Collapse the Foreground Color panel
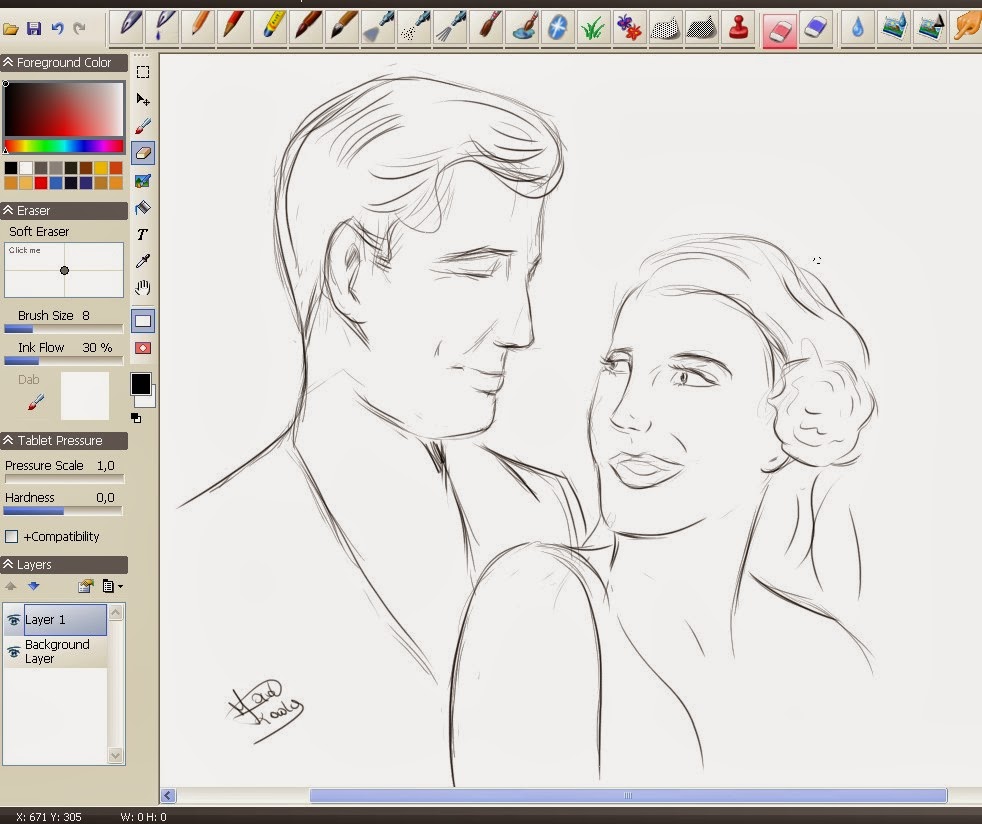Image resolution: width=982 pixels, height=824 pixels. point(9,63)
